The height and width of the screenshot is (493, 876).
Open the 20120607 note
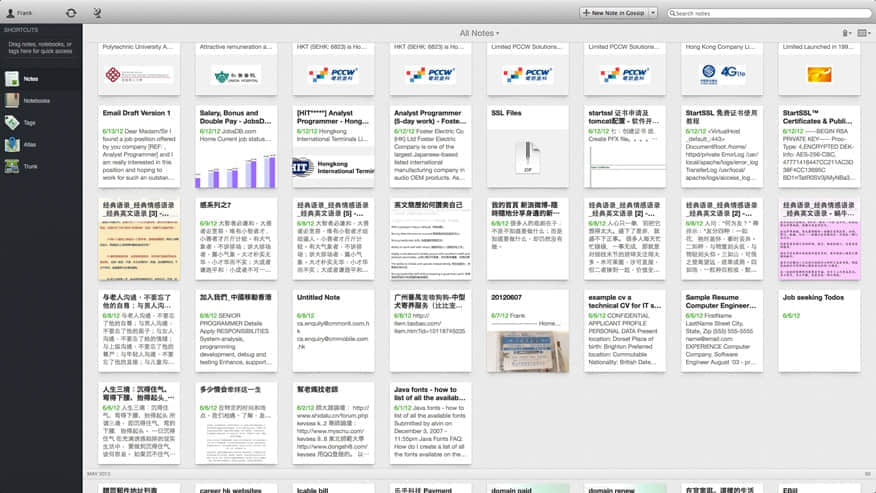tap(528, 331)
